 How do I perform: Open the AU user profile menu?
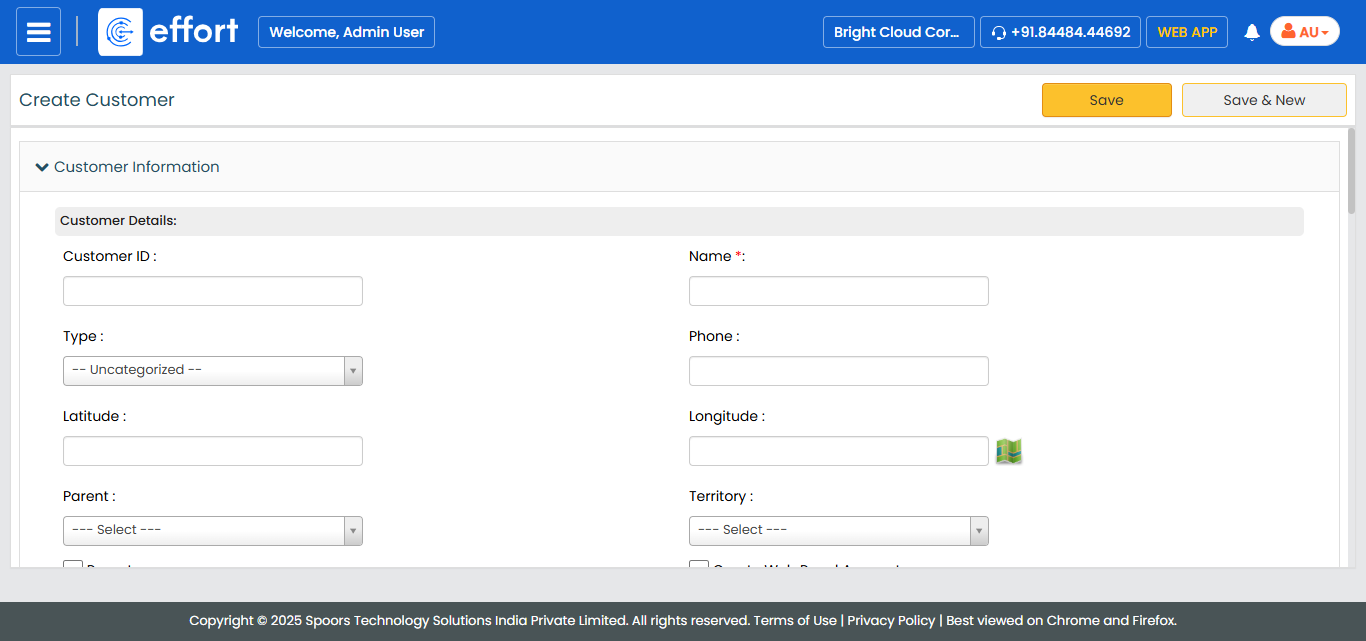click(1304, 32)
